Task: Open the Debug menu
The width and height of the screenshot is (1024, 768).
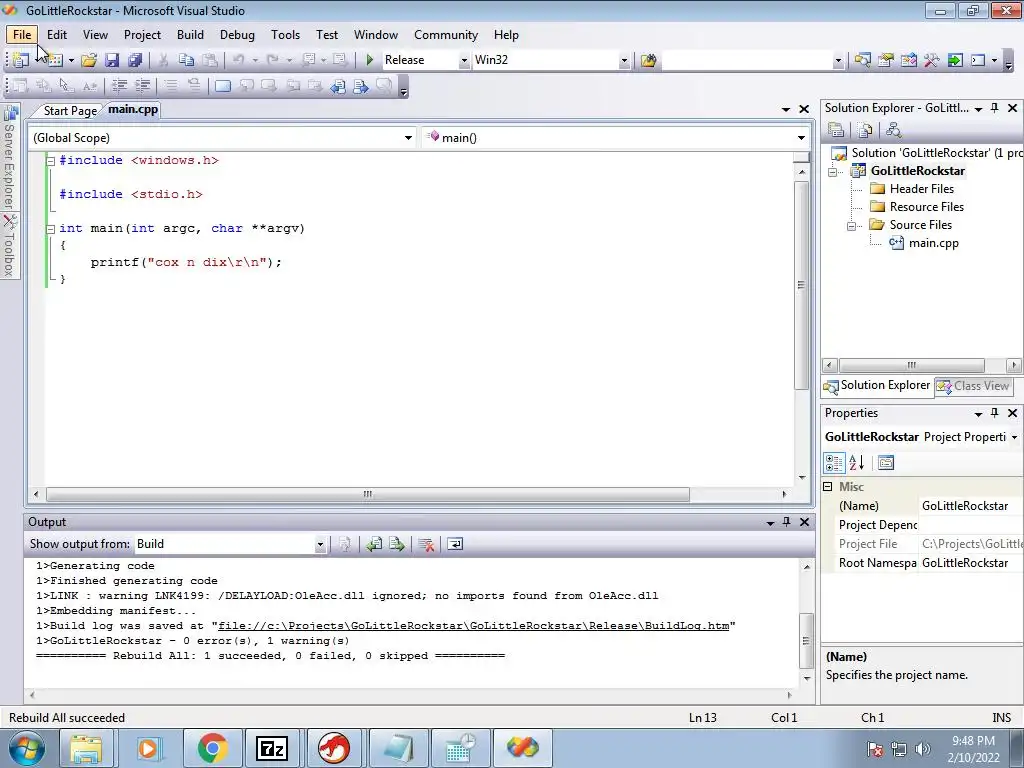Action: tap(237, 35)
